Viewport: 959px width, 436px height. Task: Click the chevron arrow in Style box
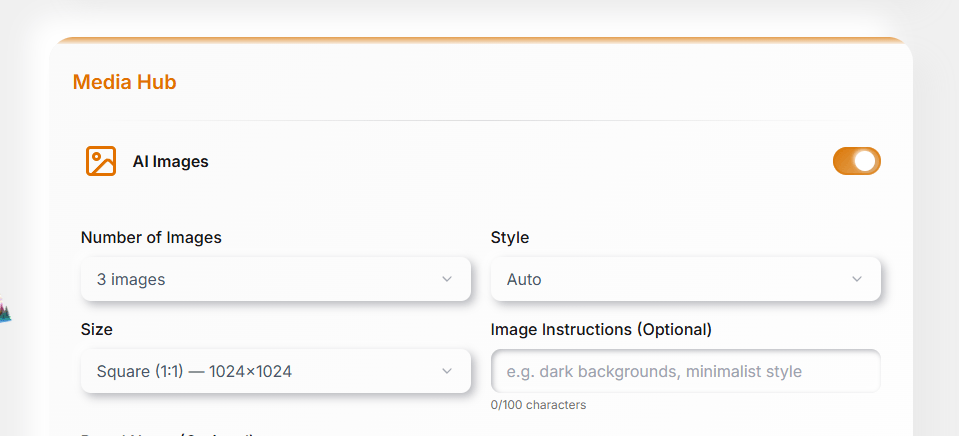click(x=857, y=279)
